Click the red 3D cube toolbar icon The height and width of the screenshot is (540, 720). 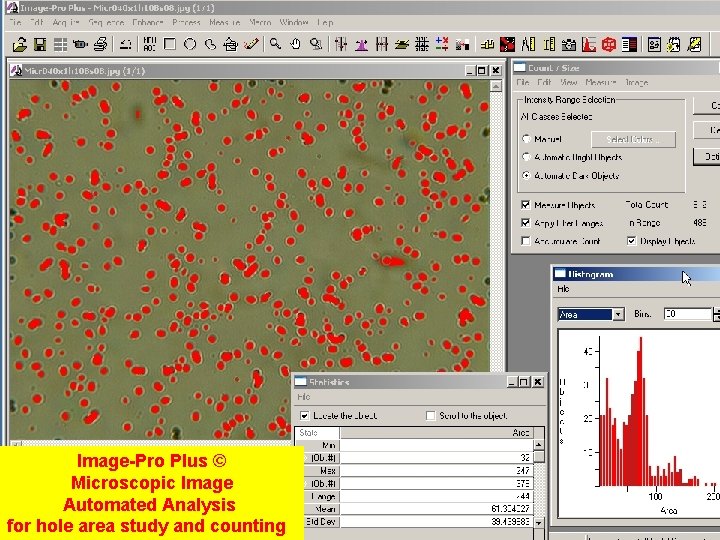(607, 44)
